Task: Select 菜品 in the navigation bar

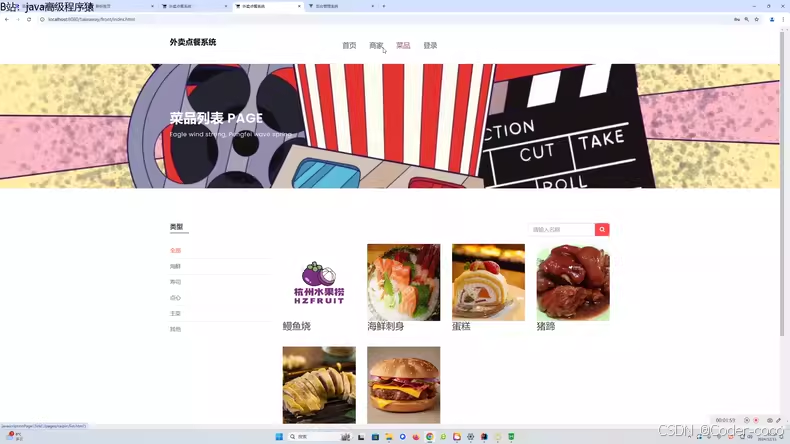Action: click(403, 45)
